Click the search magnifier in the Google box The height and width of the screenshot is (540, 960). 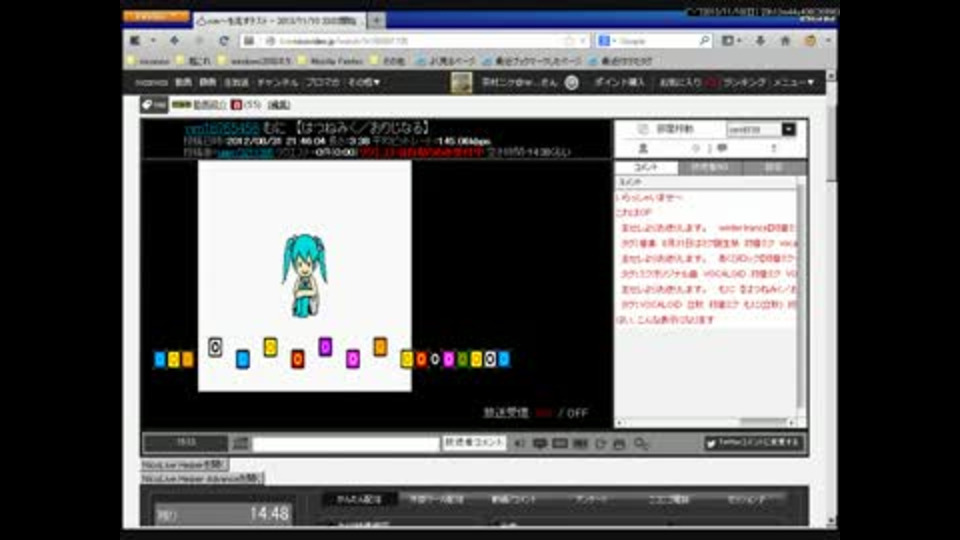tap(704, 40)
